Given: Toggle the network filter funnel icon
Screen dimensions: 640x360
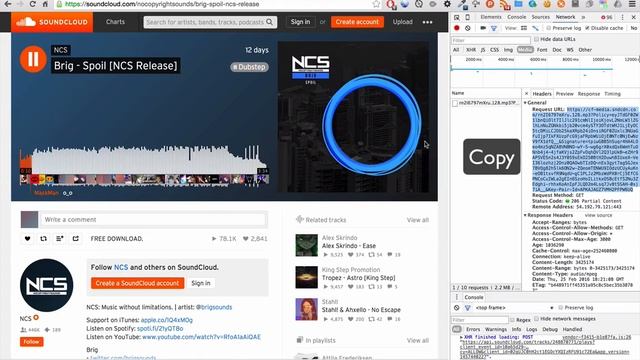Looking at the screenshot, I should (x=494, y=28).
